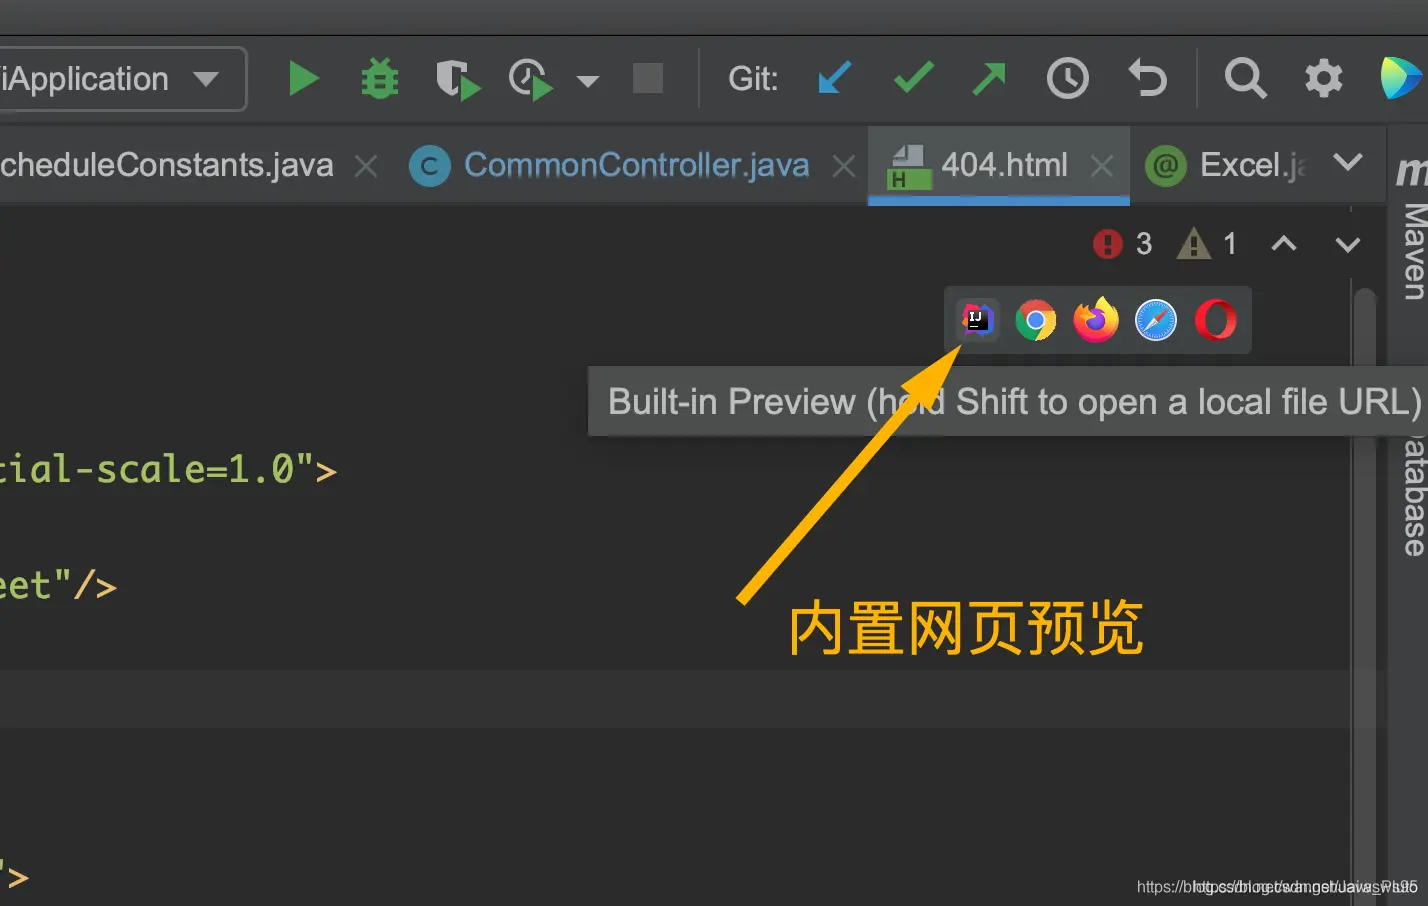Close the 404.html tab

point(1102,166)
